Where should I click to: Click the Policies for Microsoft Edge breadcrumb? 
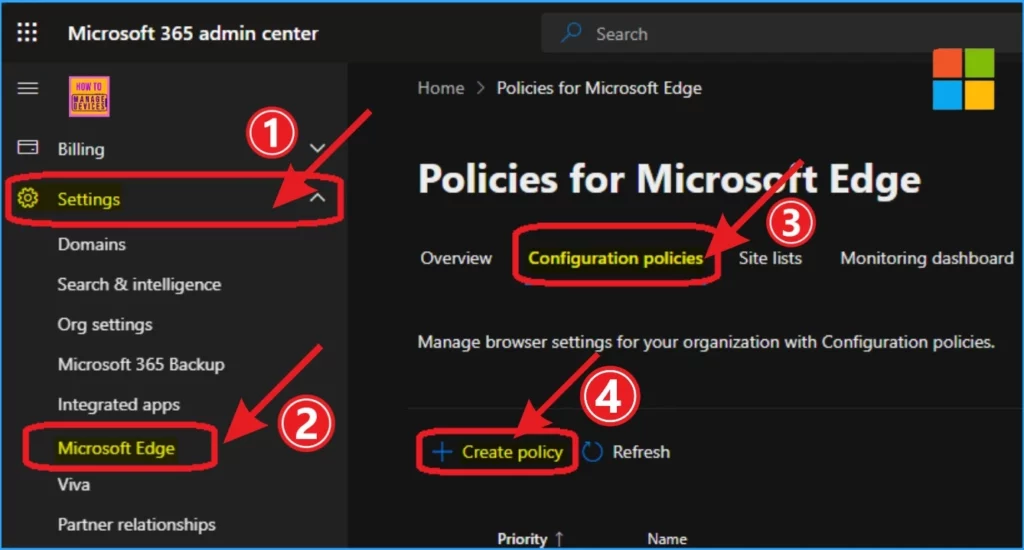pos(599,88)
